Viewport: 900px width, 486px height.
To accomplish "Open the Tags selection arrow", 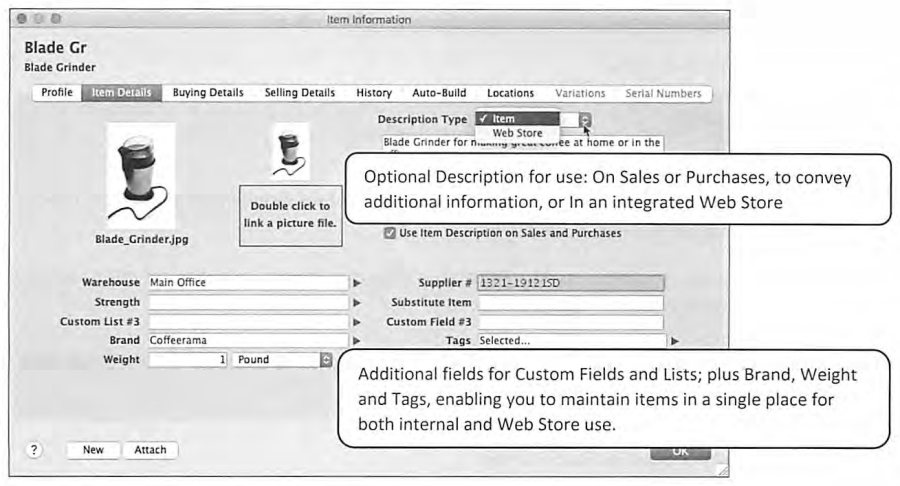I will point(675,341).
